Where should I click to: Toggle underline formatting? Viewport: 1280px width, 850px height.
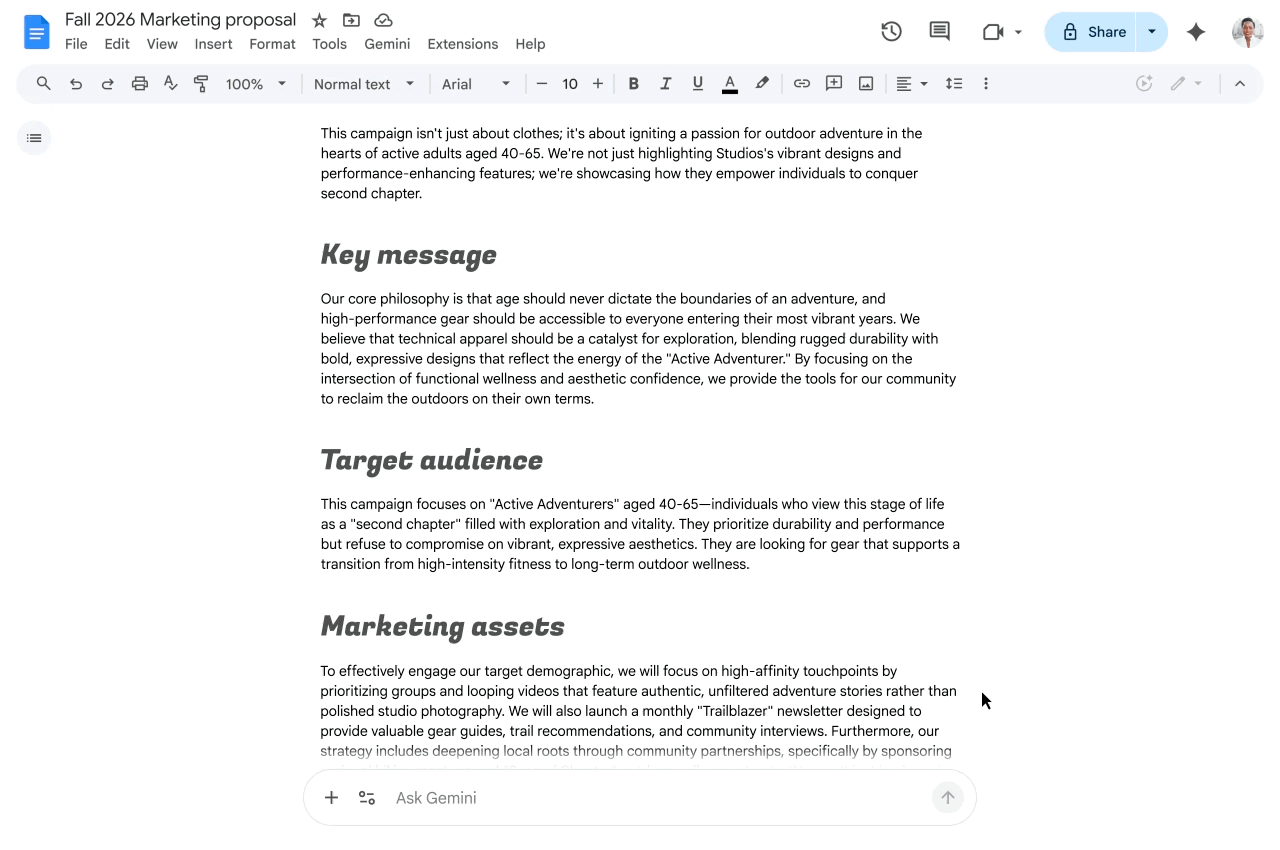tap(697, 84)
